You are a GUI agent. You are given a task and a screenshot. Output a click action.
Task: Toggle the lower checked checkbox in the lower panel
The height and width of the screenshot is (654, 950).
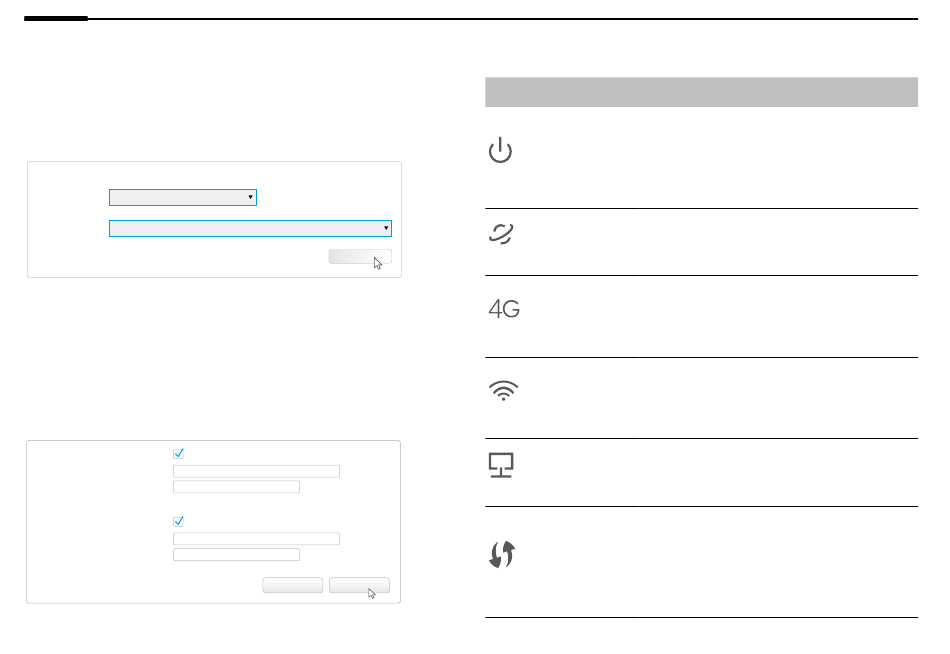click(x=178, y=521)
